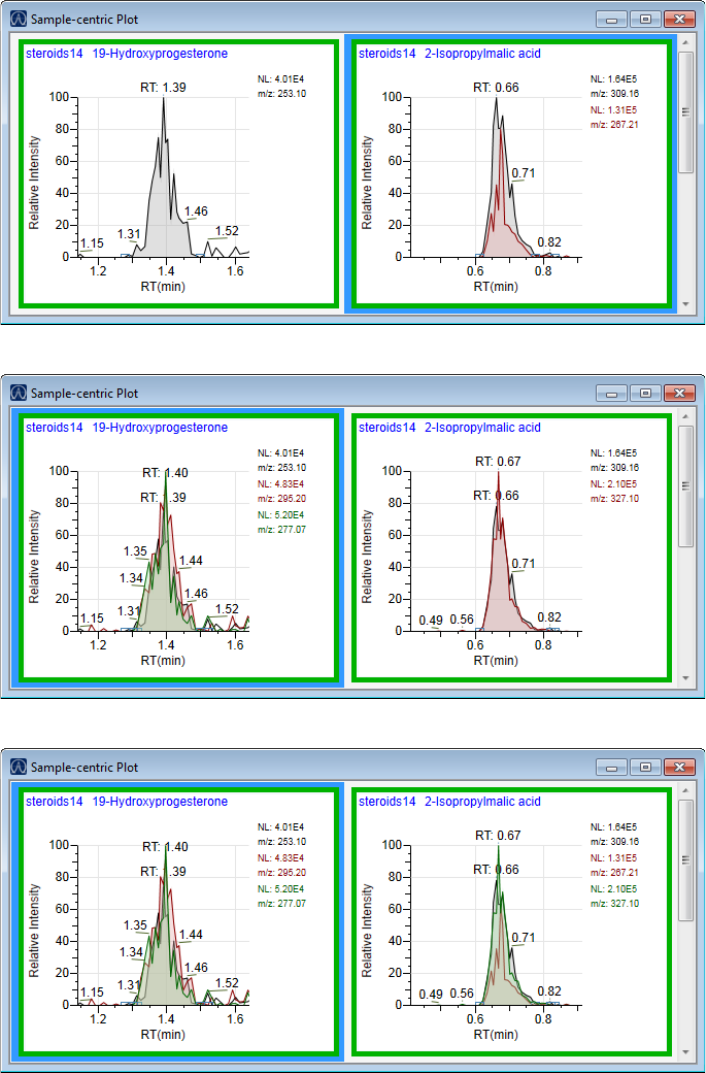
Task: Click the '0.49' peak label in the middle window
Action: pos(430,621)
